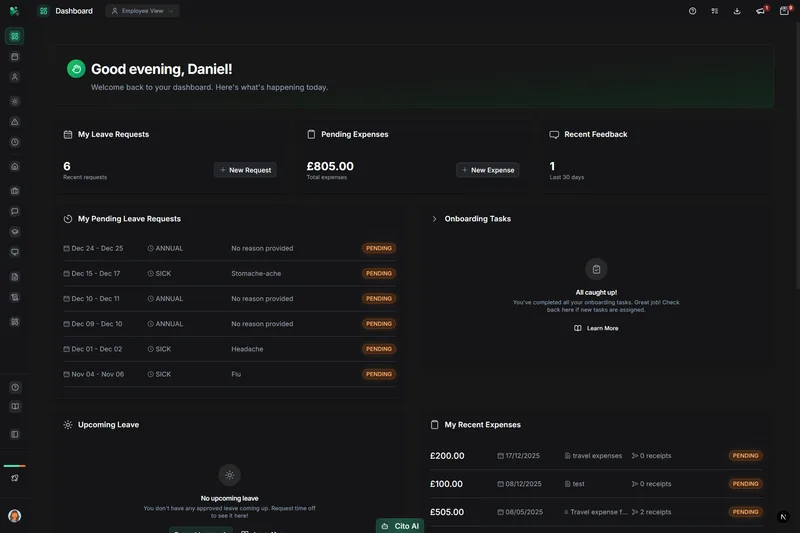The image size is (800, 533).
Task: Open the document icon in left sidebar
Action: pyautogui.click(x=15, y=277)
